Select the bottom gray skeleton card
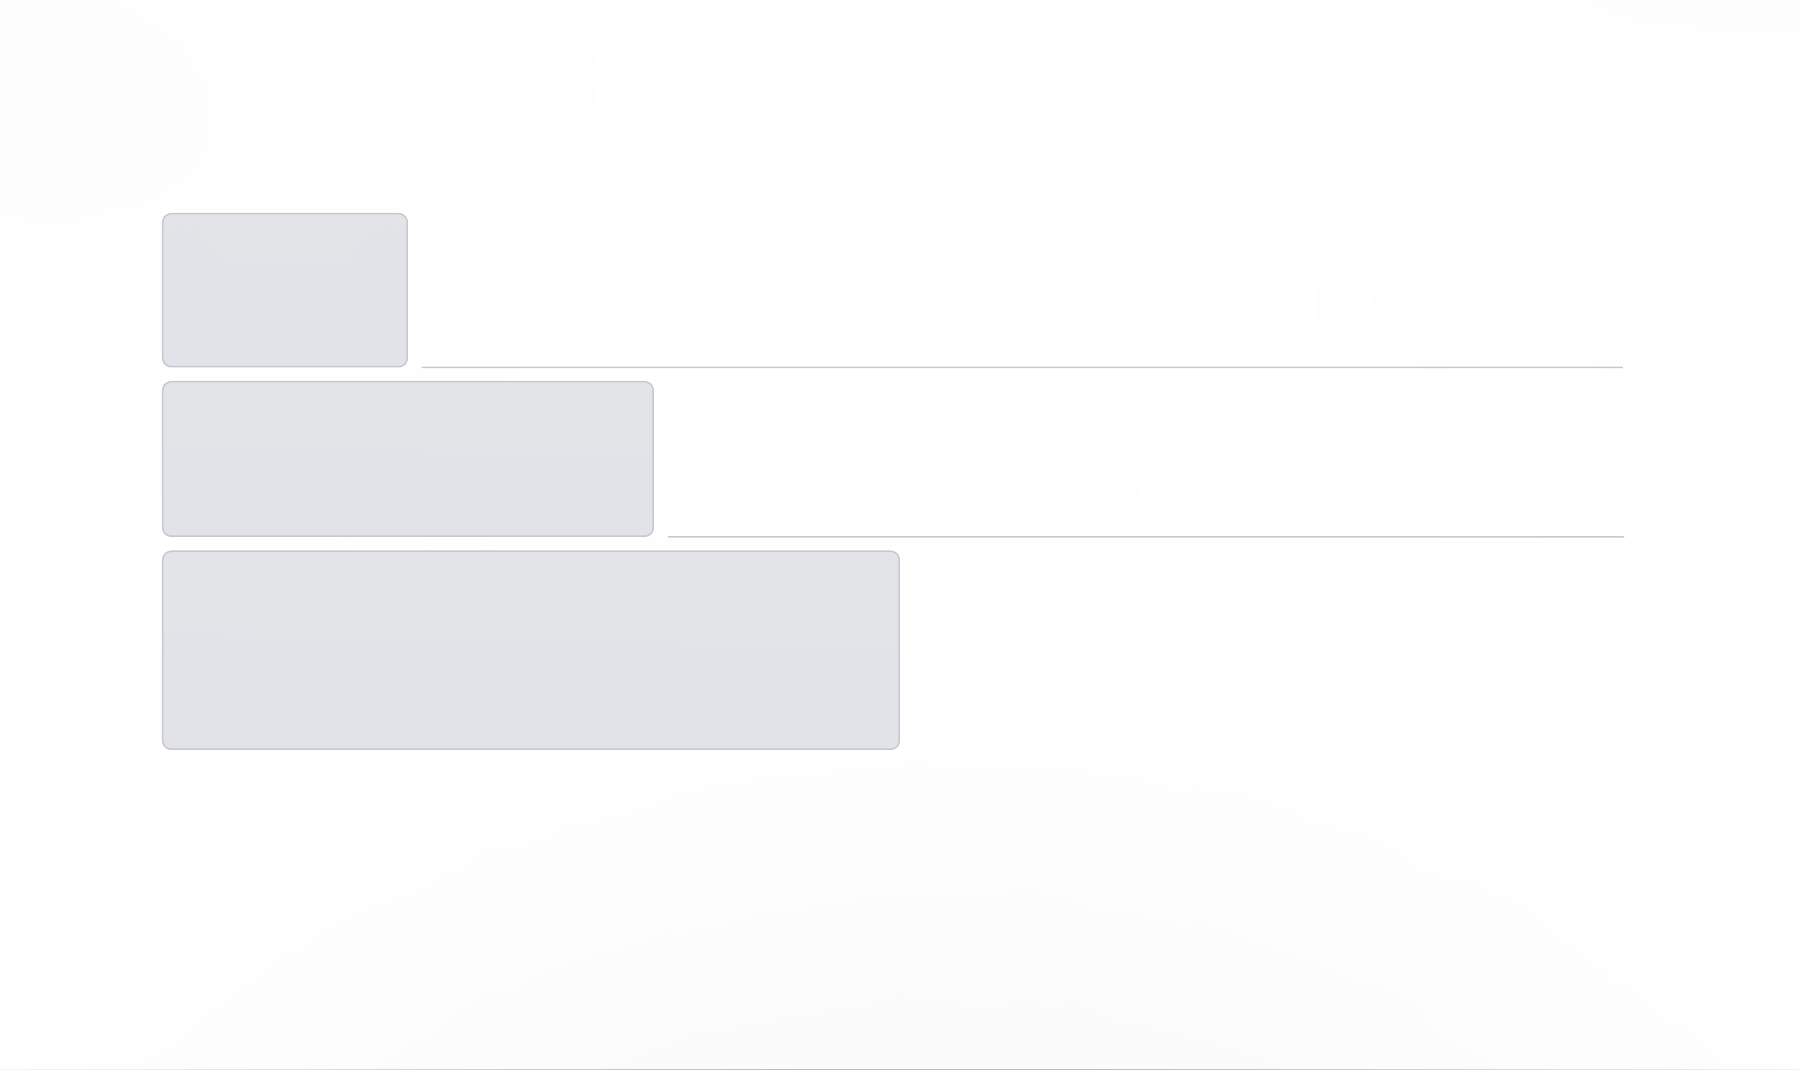This screenshot has width=1800, height=1070. [531, 650]
